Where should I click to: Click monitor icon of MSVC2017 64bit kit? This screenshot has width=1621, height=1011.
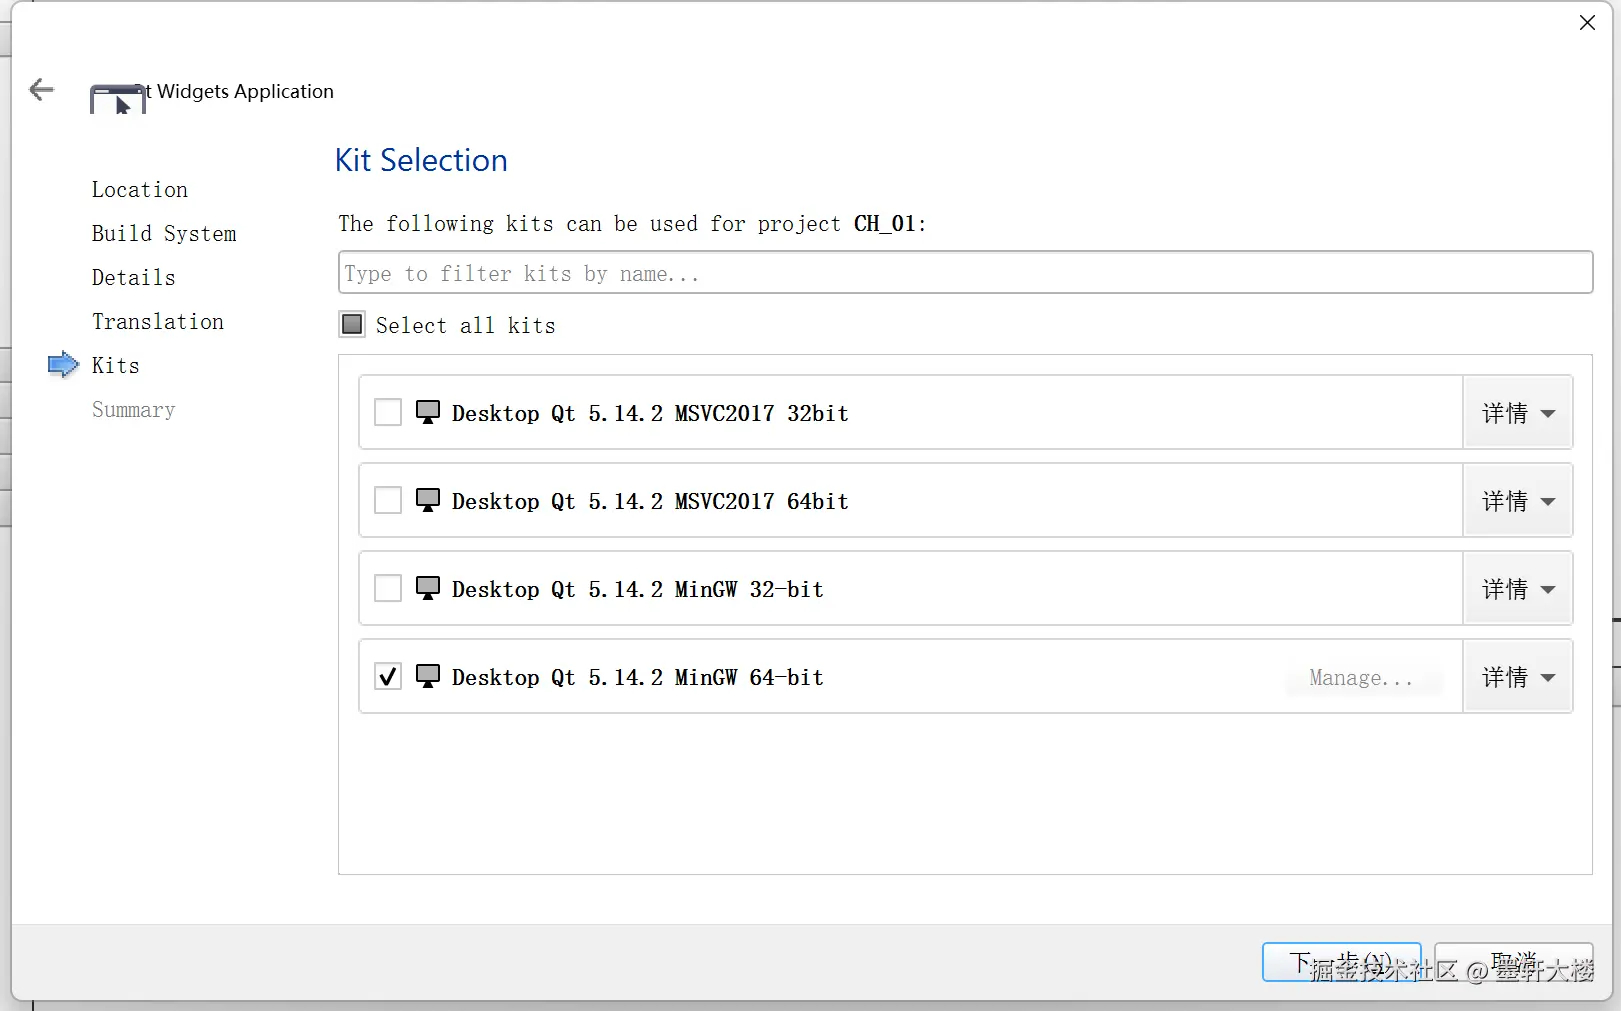coord(428,500)
